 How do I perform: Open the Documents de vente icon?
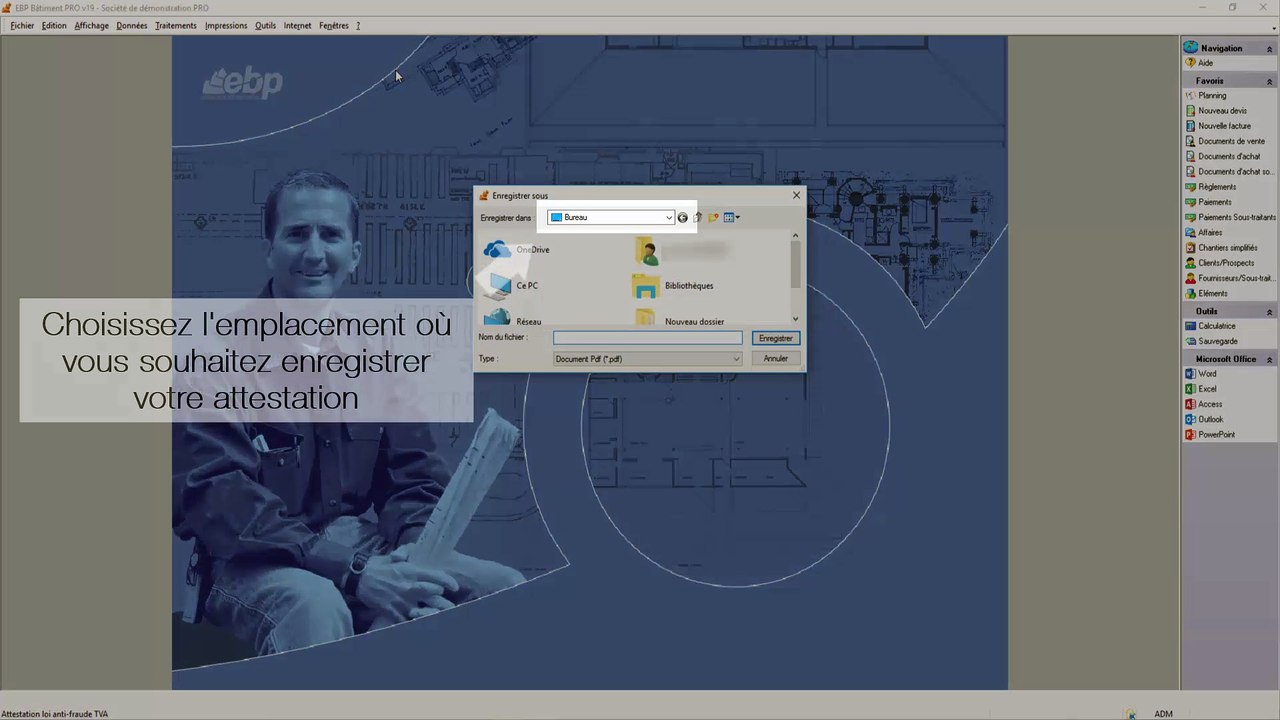coord(1190,141)
